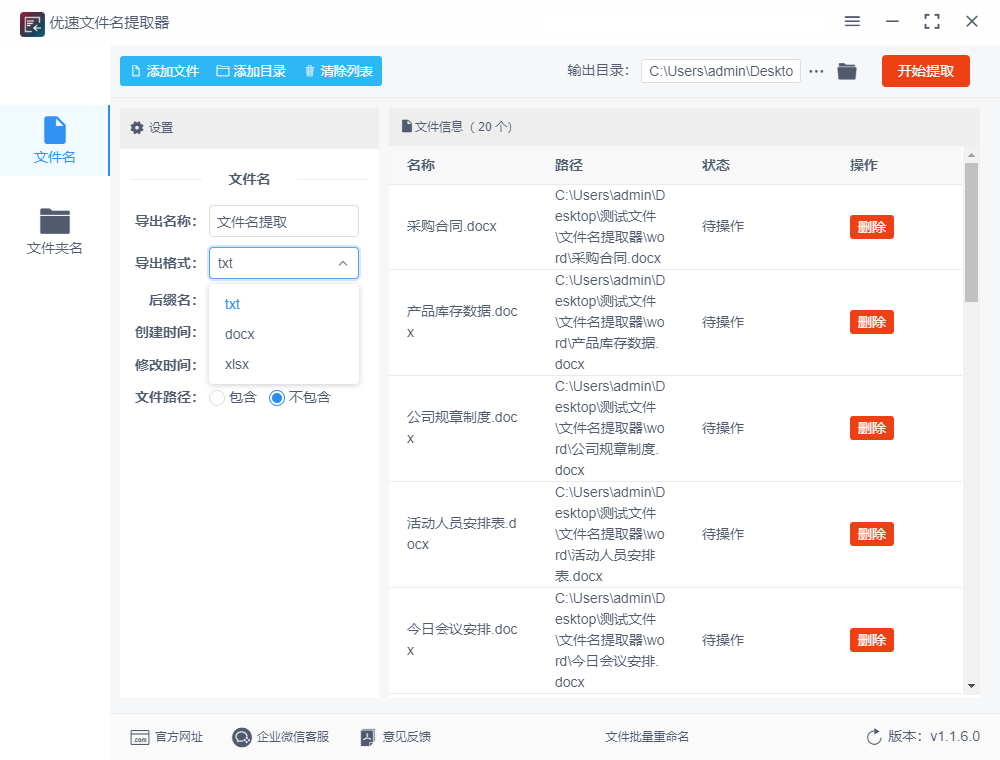This screenshot has height=760, width=1000.
Task: Click the 官方网址 website icon
Action: (140, 737)
